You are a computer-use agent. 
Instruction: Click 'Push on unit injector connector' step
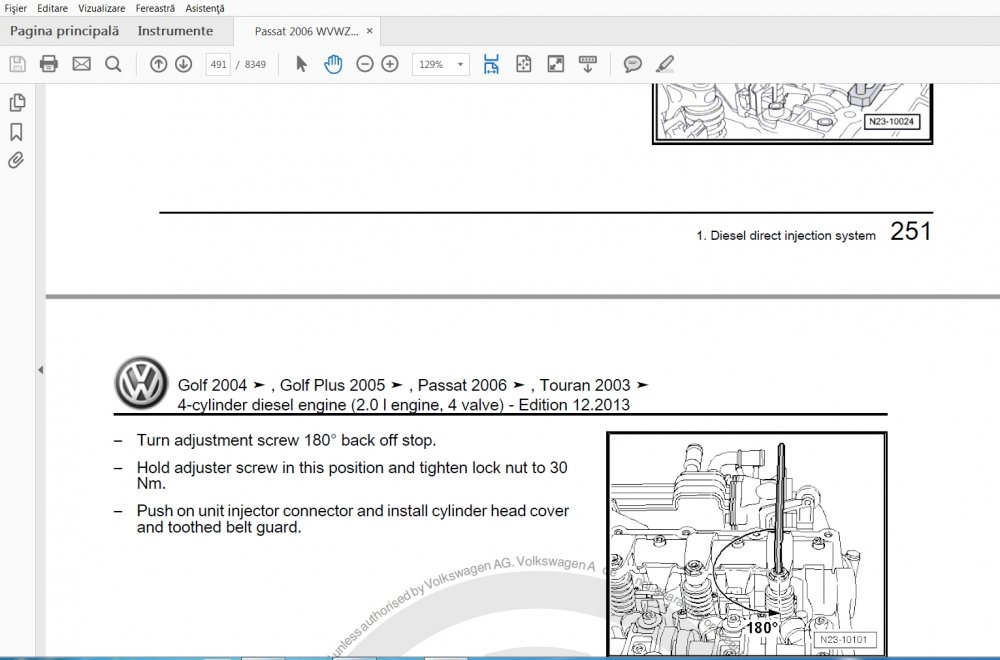point(353,519)
